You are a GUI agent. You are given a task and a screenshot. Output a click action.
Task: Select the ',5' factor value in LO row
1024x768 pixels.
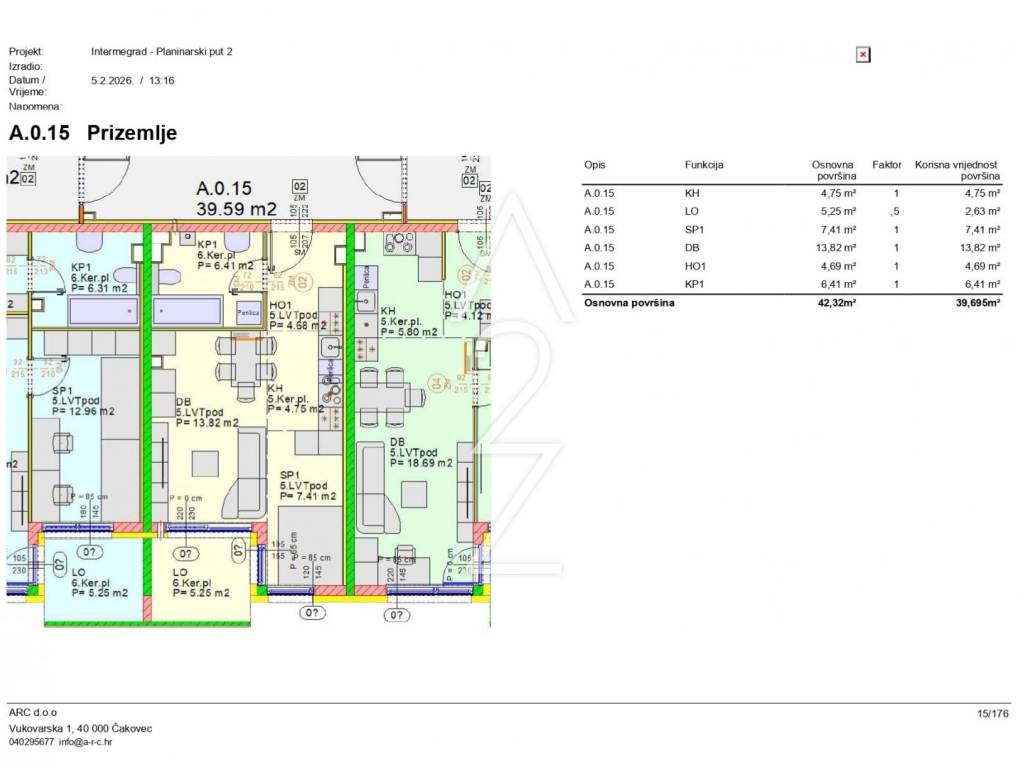click(x=895, y=211)
